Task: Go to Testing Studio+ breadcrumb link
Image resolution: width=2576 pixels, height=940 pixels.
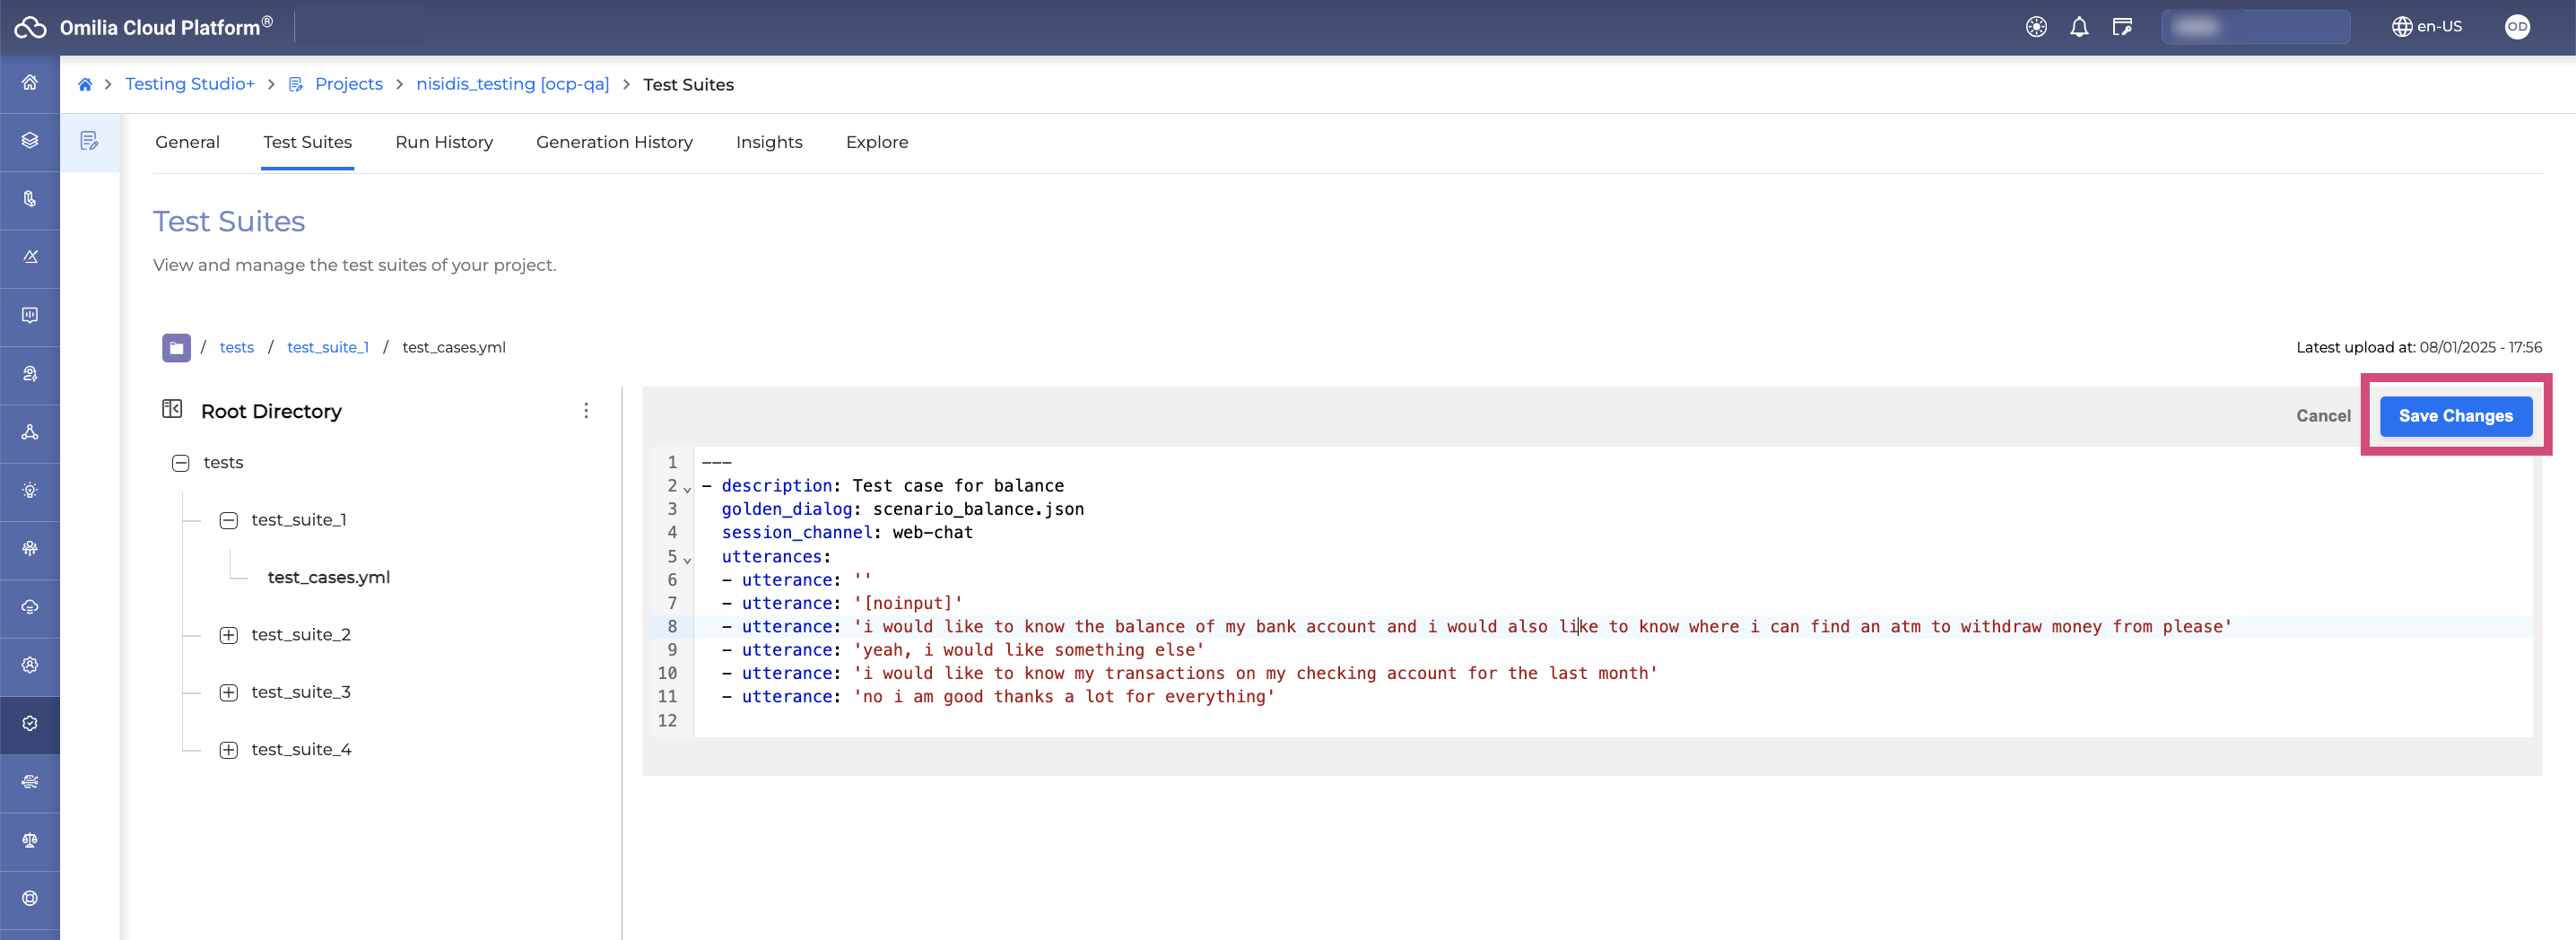Action: [189, 85]
